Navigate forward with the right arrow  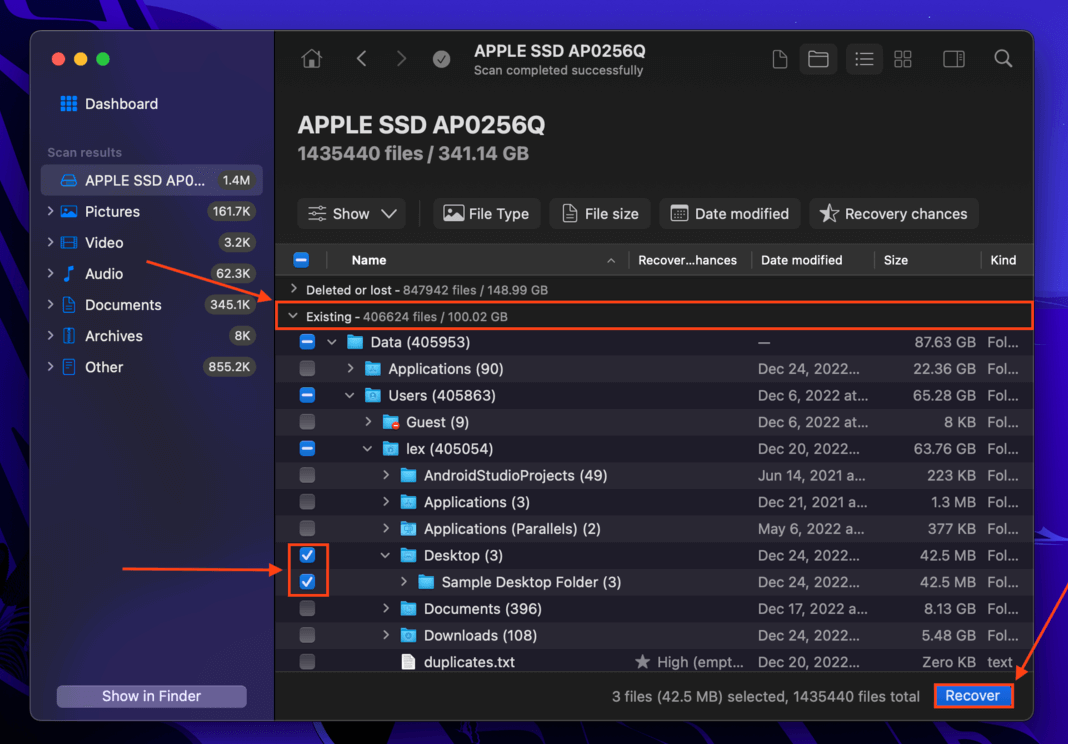click(x=401, y=59)
